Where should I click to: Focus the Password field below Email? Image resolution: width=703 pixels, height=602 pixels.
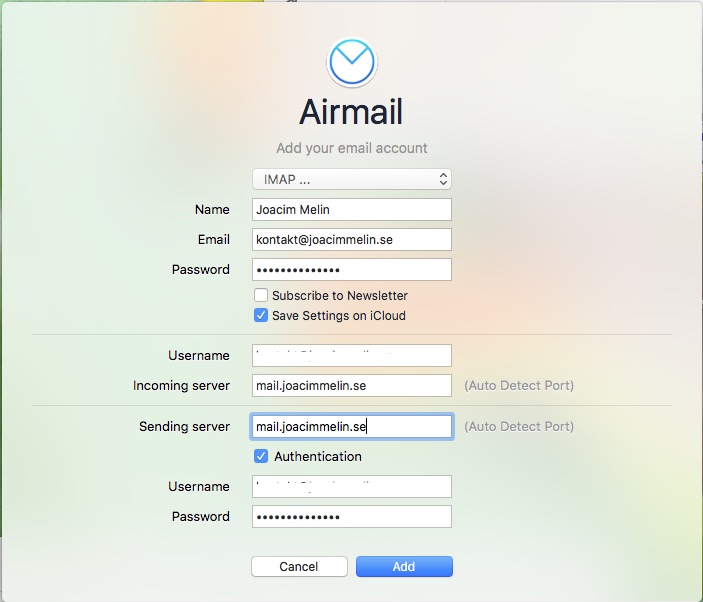352,269
